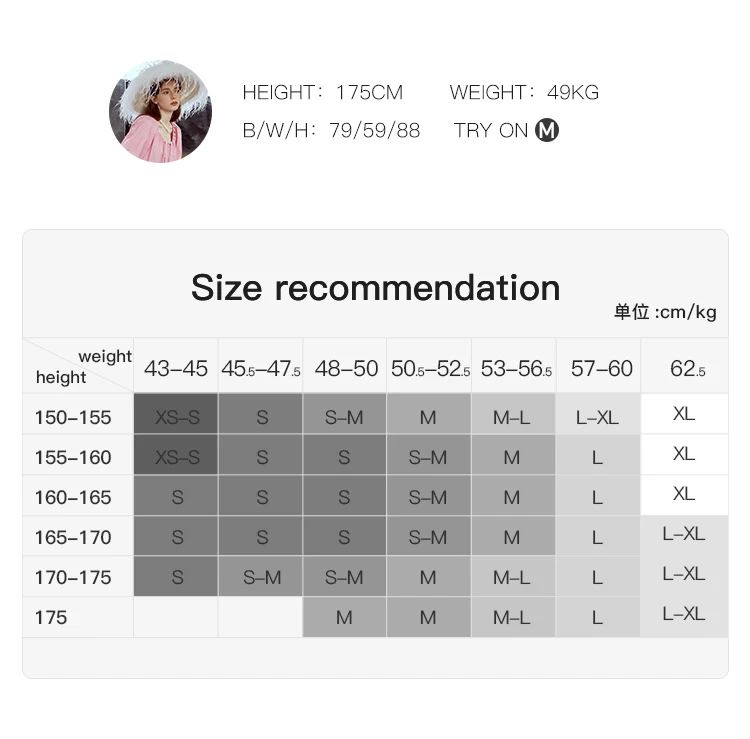
Task: Click the XL cell in the 160–165 row
Action: [684, 495]
